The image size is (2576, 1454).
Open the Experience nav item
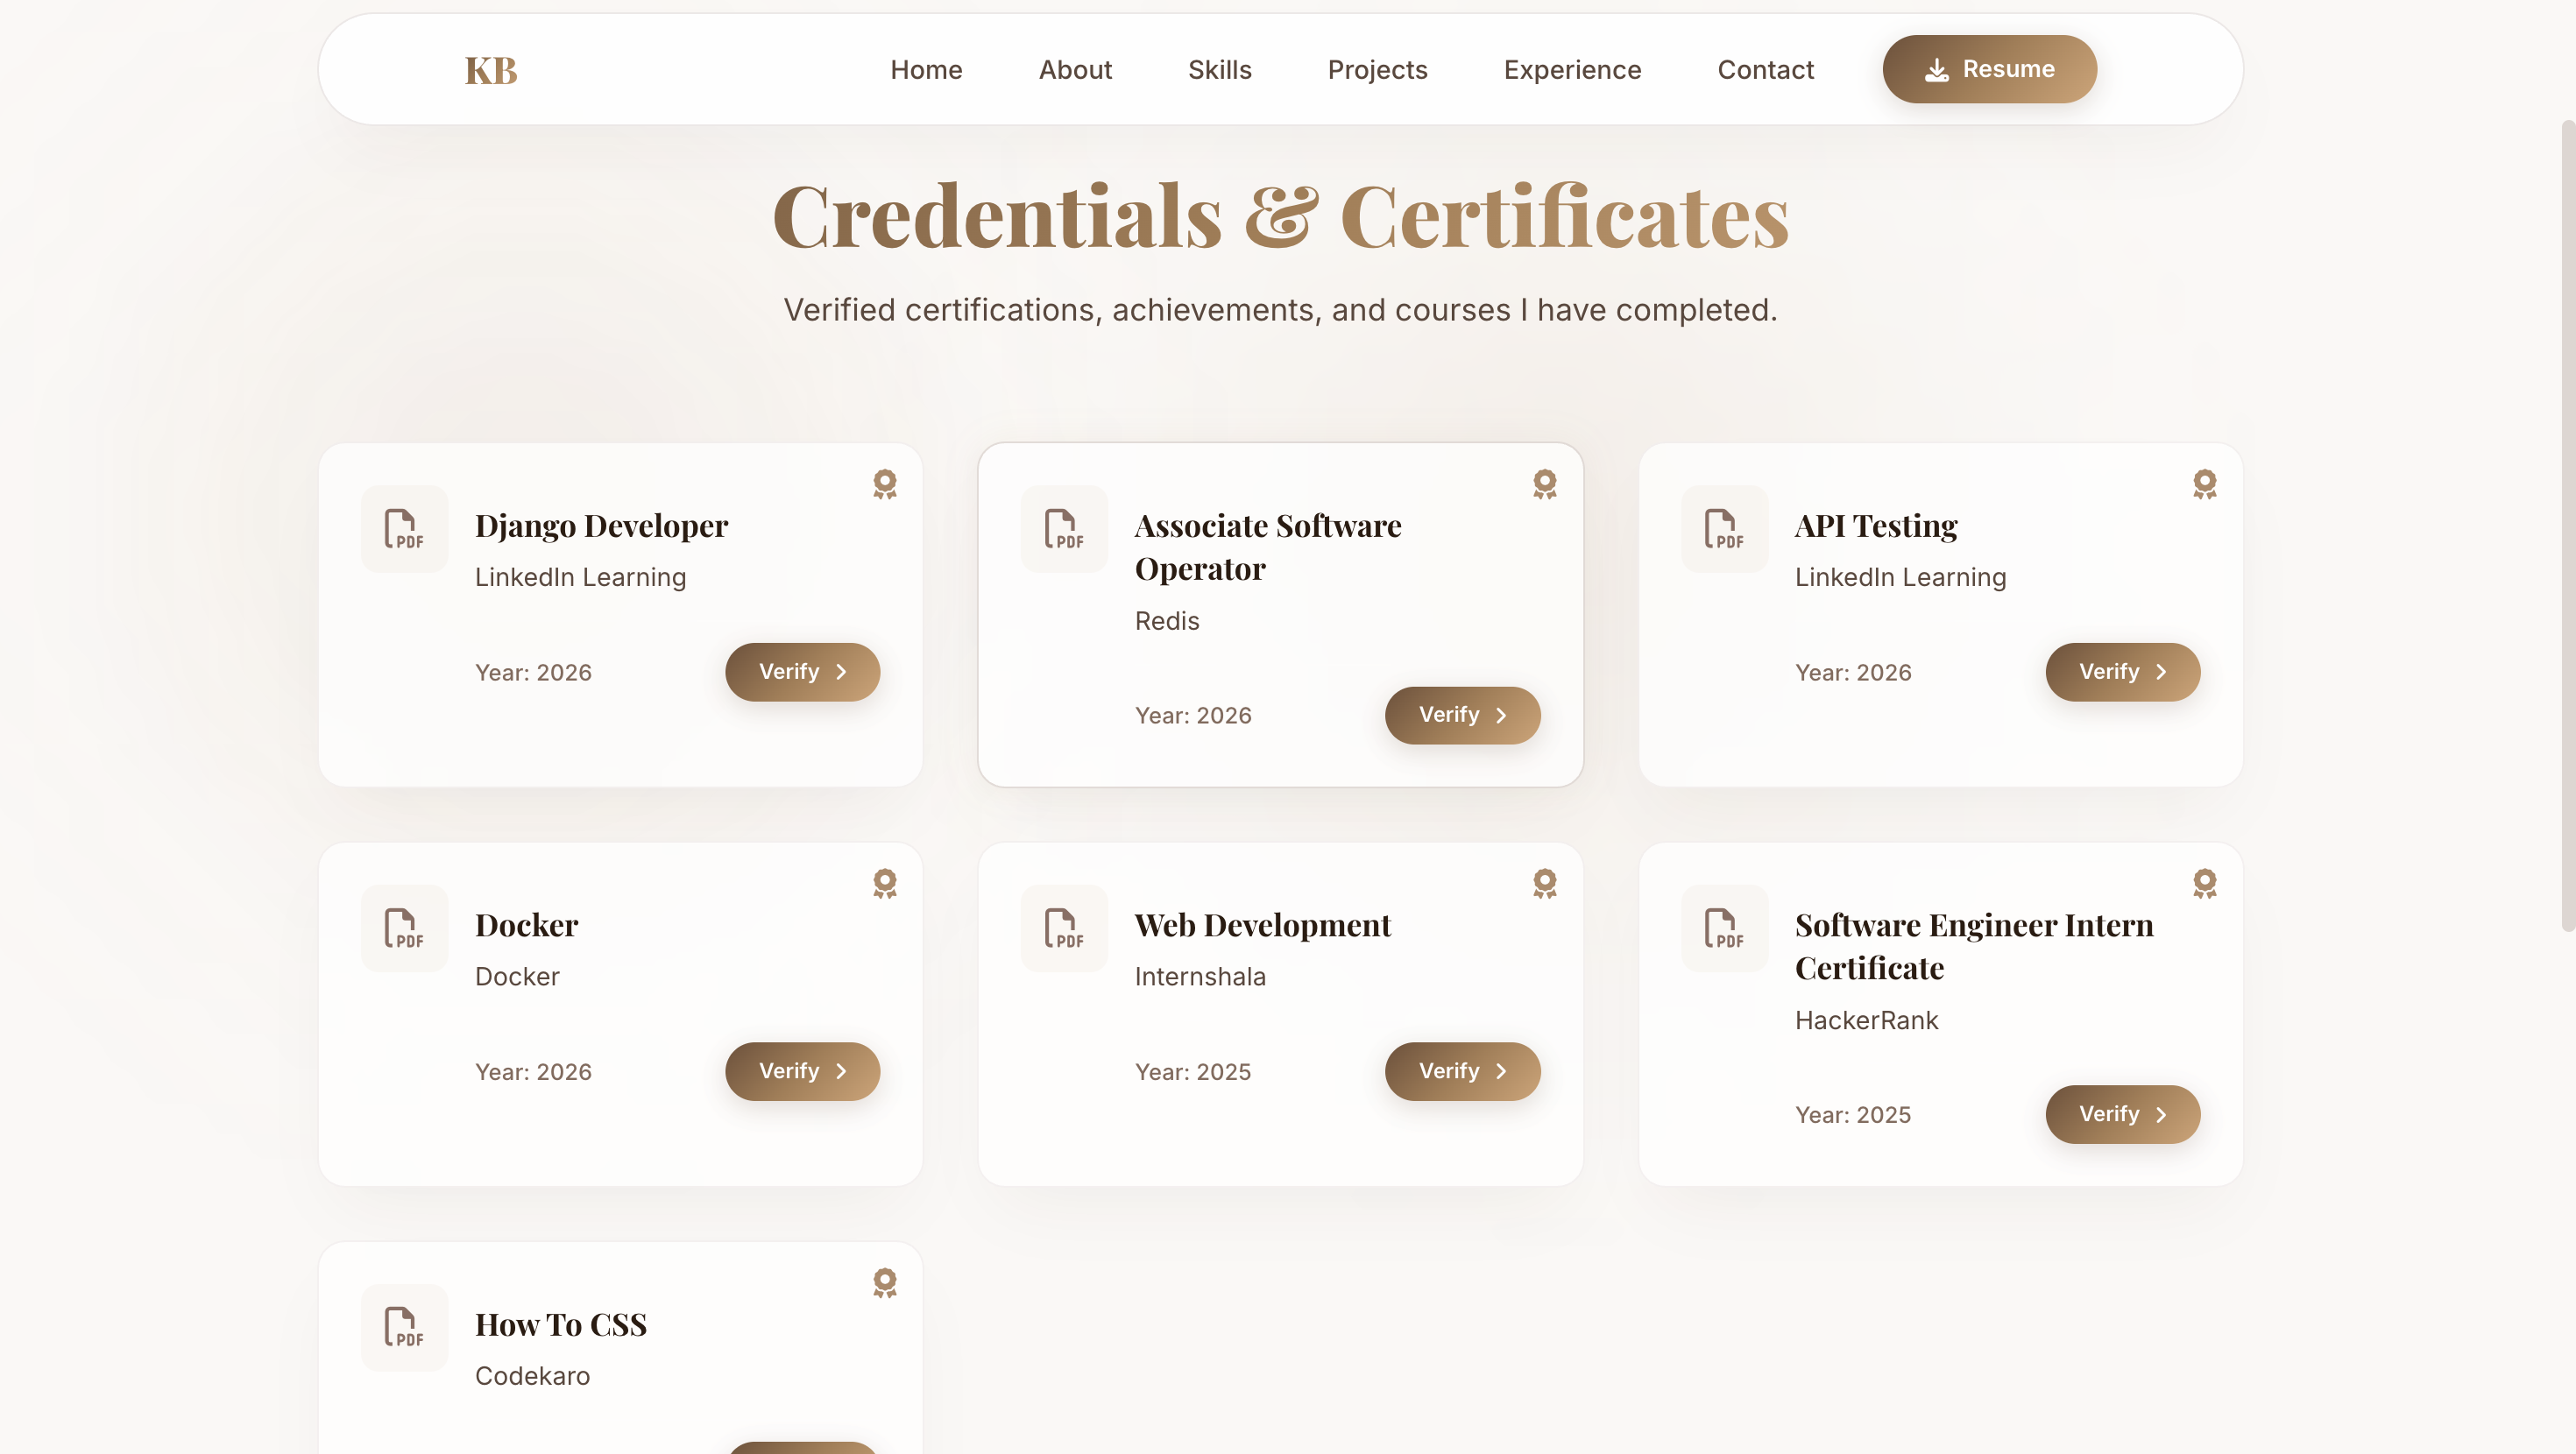pos(1572,70)
